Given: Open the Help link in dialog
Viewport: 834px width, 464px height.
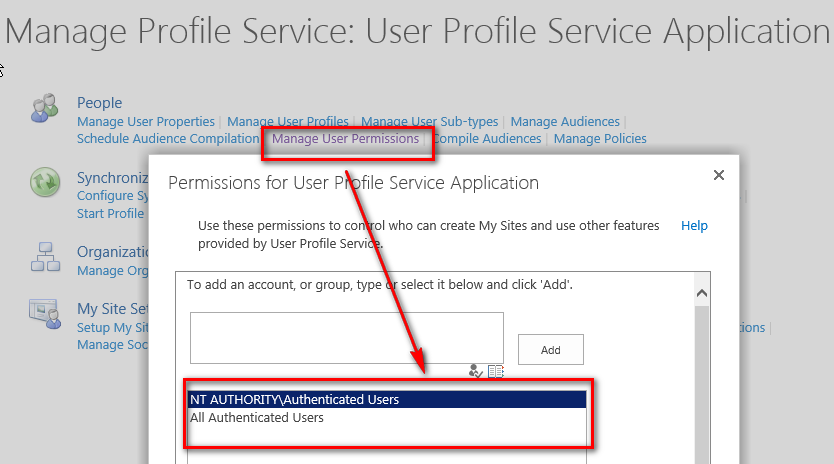Looking at the screenshot, I should [x=694, y=226].
